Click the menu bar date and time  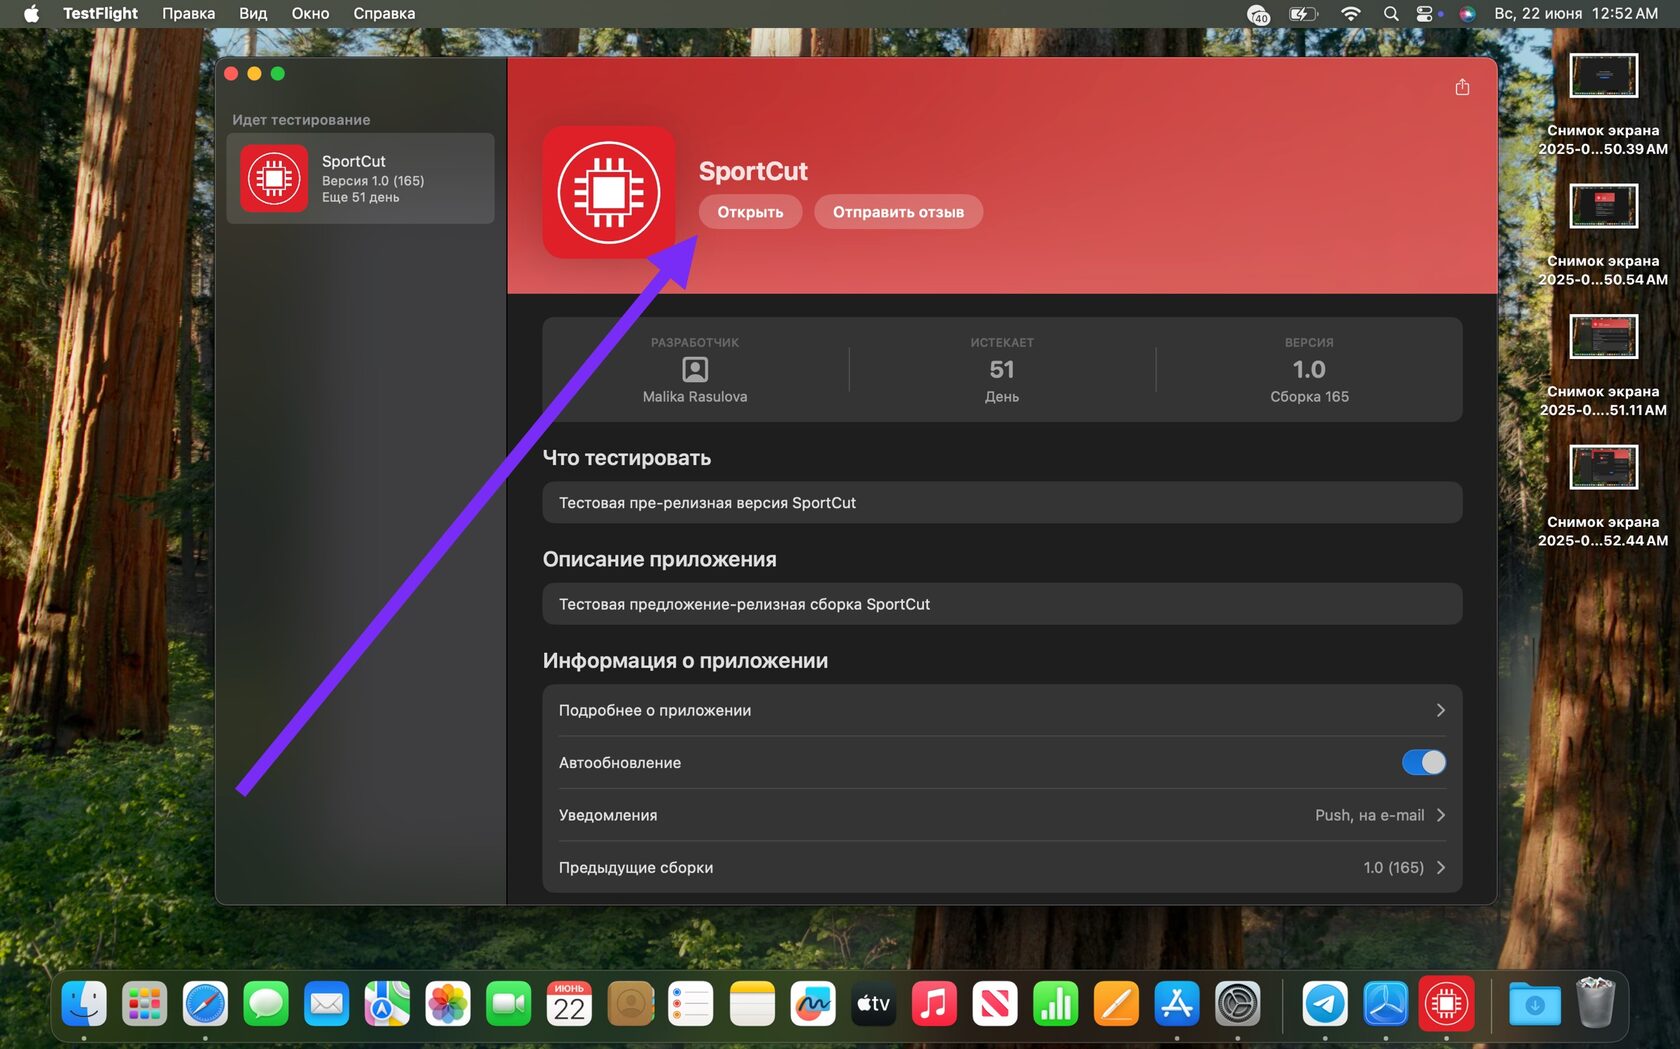pos(1576,14)
